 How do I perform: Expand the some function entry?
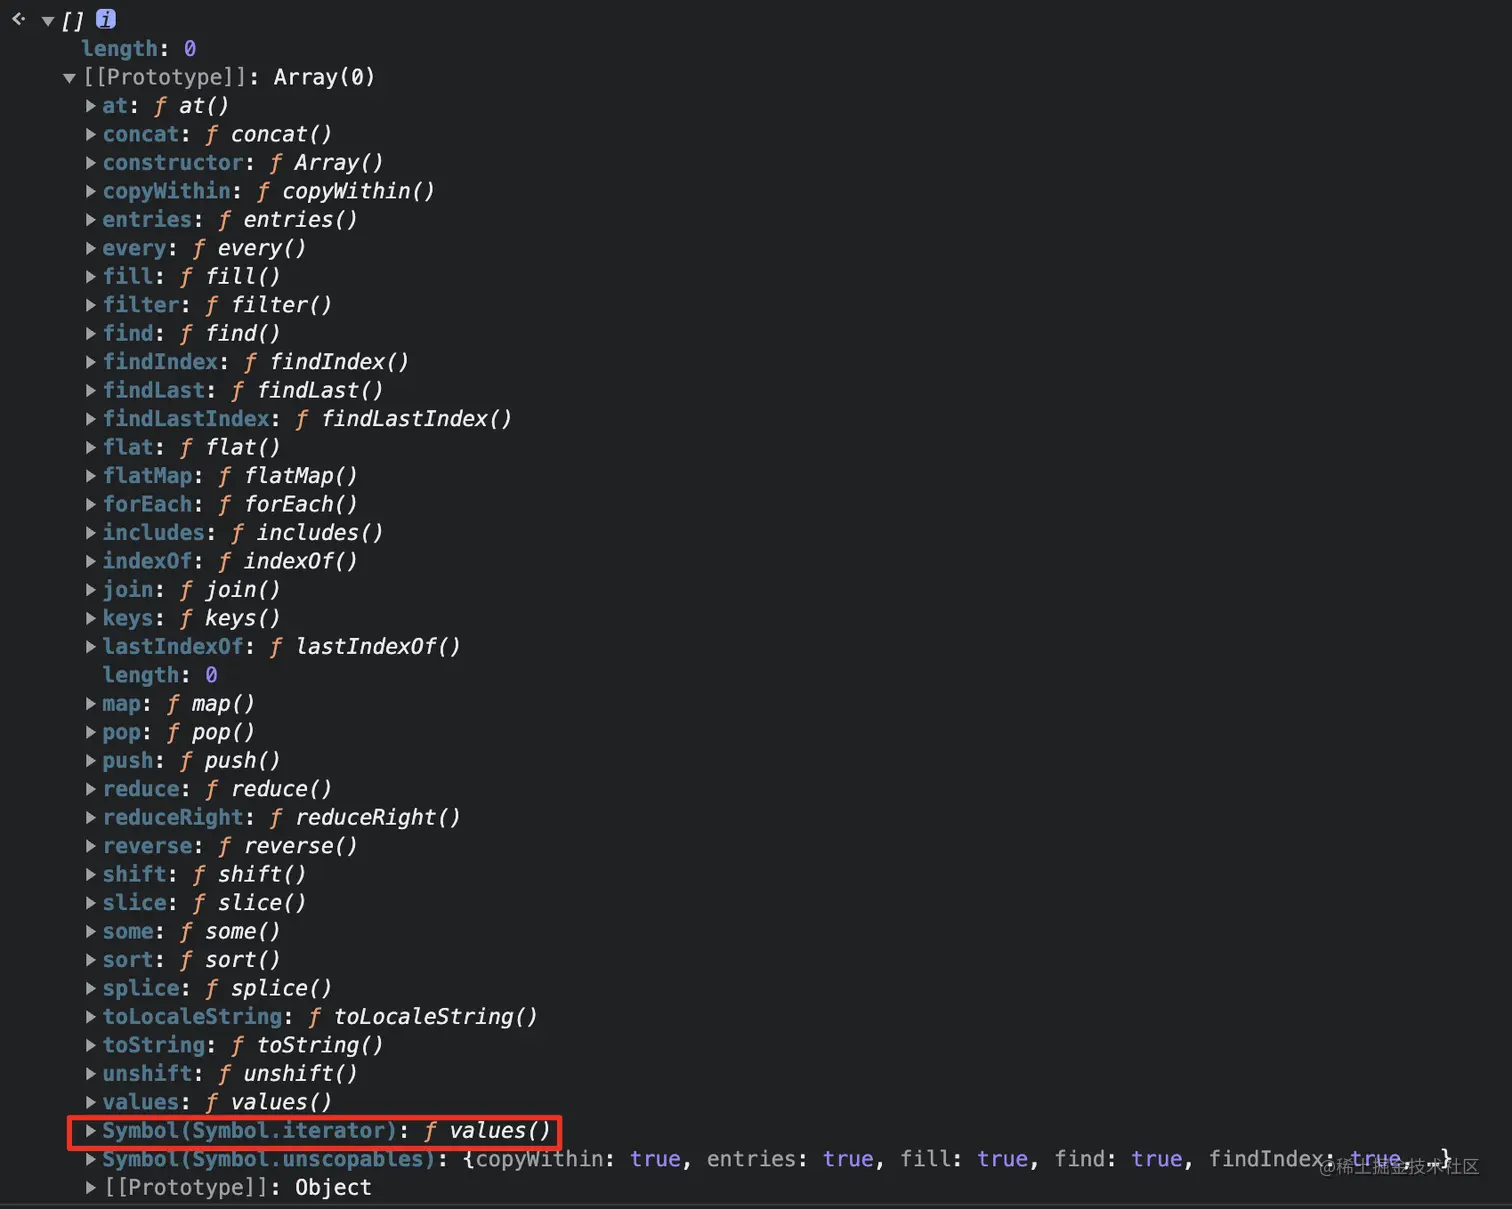click(x=91, y=931)
